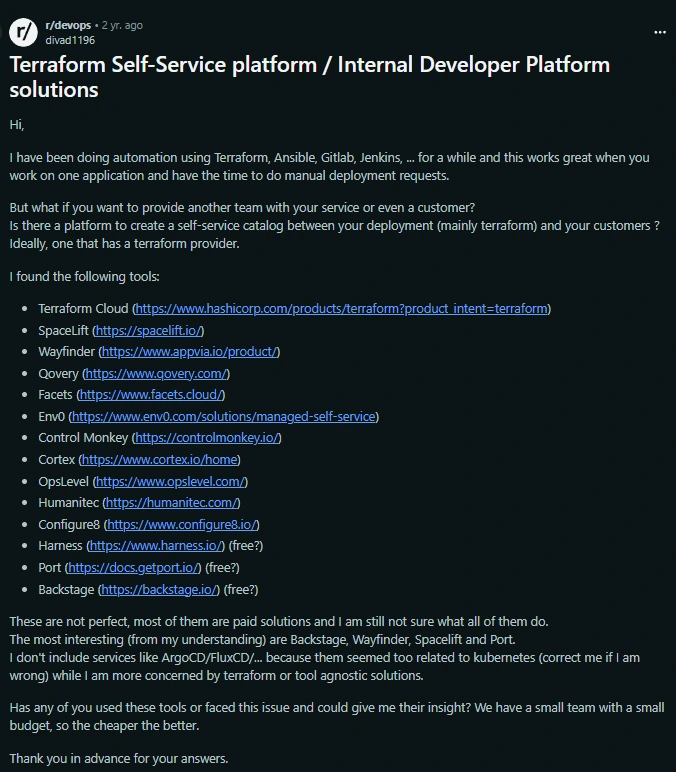Screen dimensions: 676x772
Task: Open the post options three-dot menu
Action: coord(660,32)
